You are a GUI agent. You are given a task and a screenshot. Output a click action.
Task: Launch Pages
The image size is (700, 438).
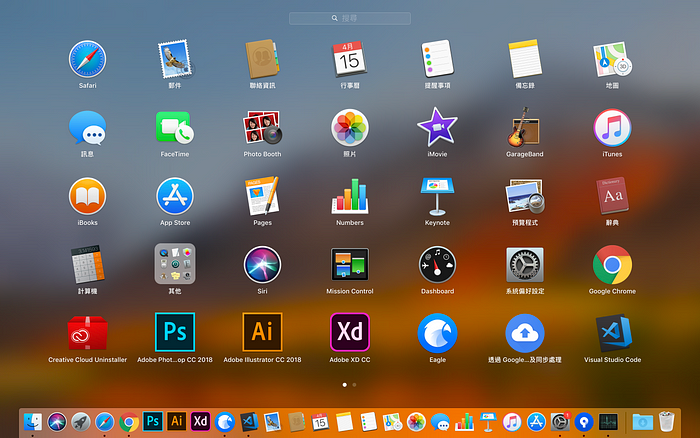262,196
